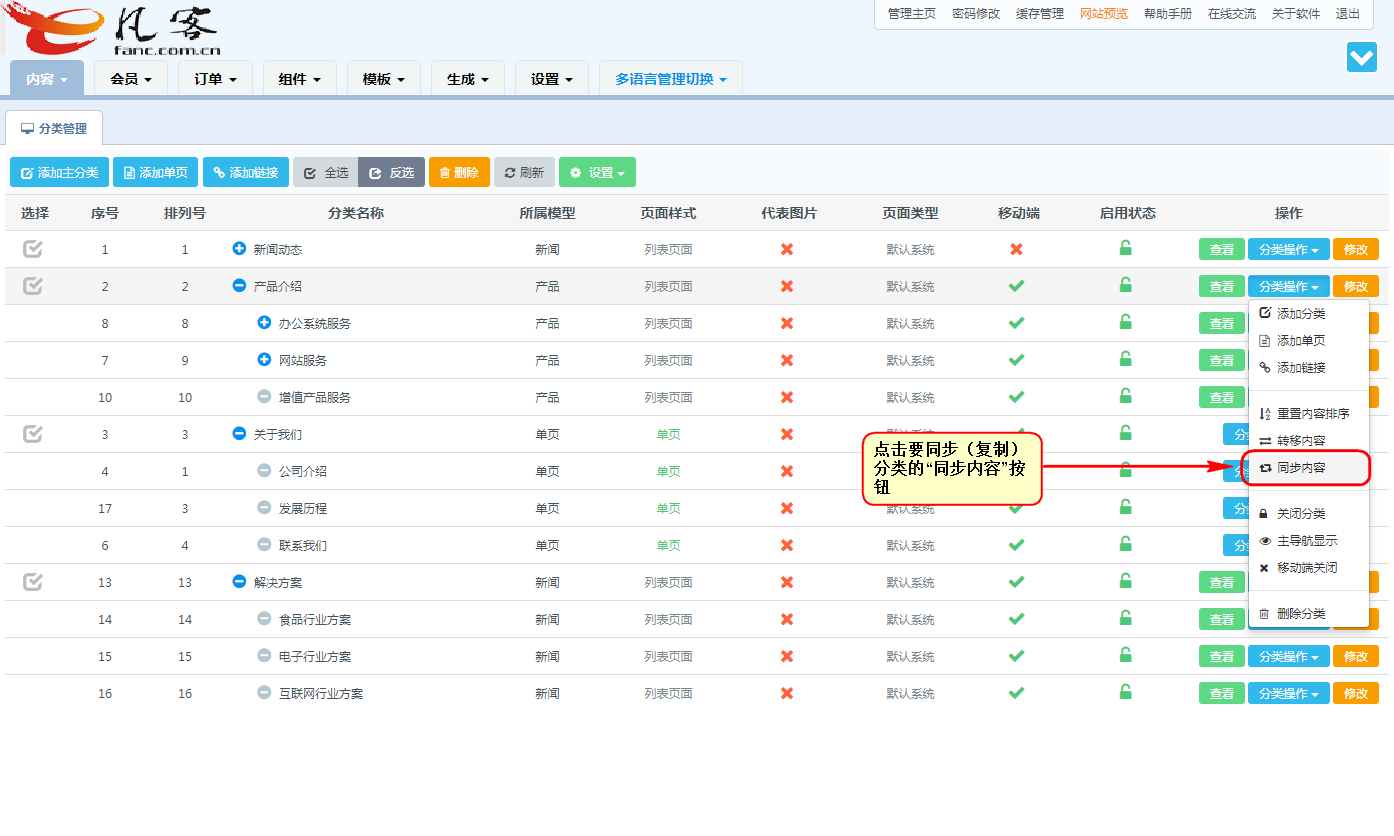Click the lock icon in 联系我们 row
Image resolution: width=1394 pixels, height=836 pixels.
pos(1125,544)
